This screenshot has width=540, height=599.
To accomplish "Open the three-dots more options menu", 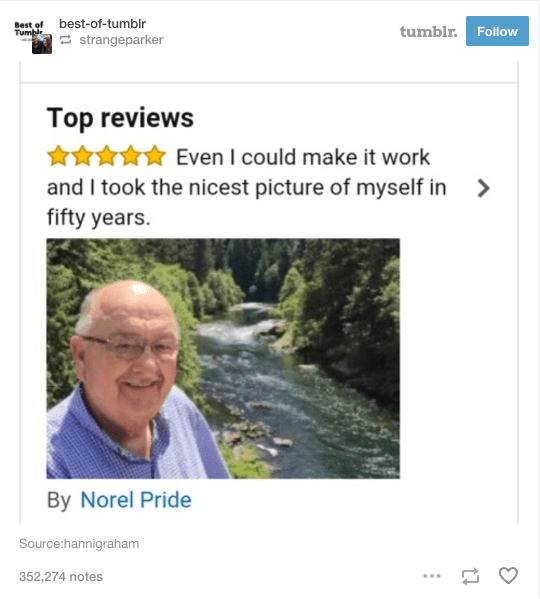I will coord(432,576).
